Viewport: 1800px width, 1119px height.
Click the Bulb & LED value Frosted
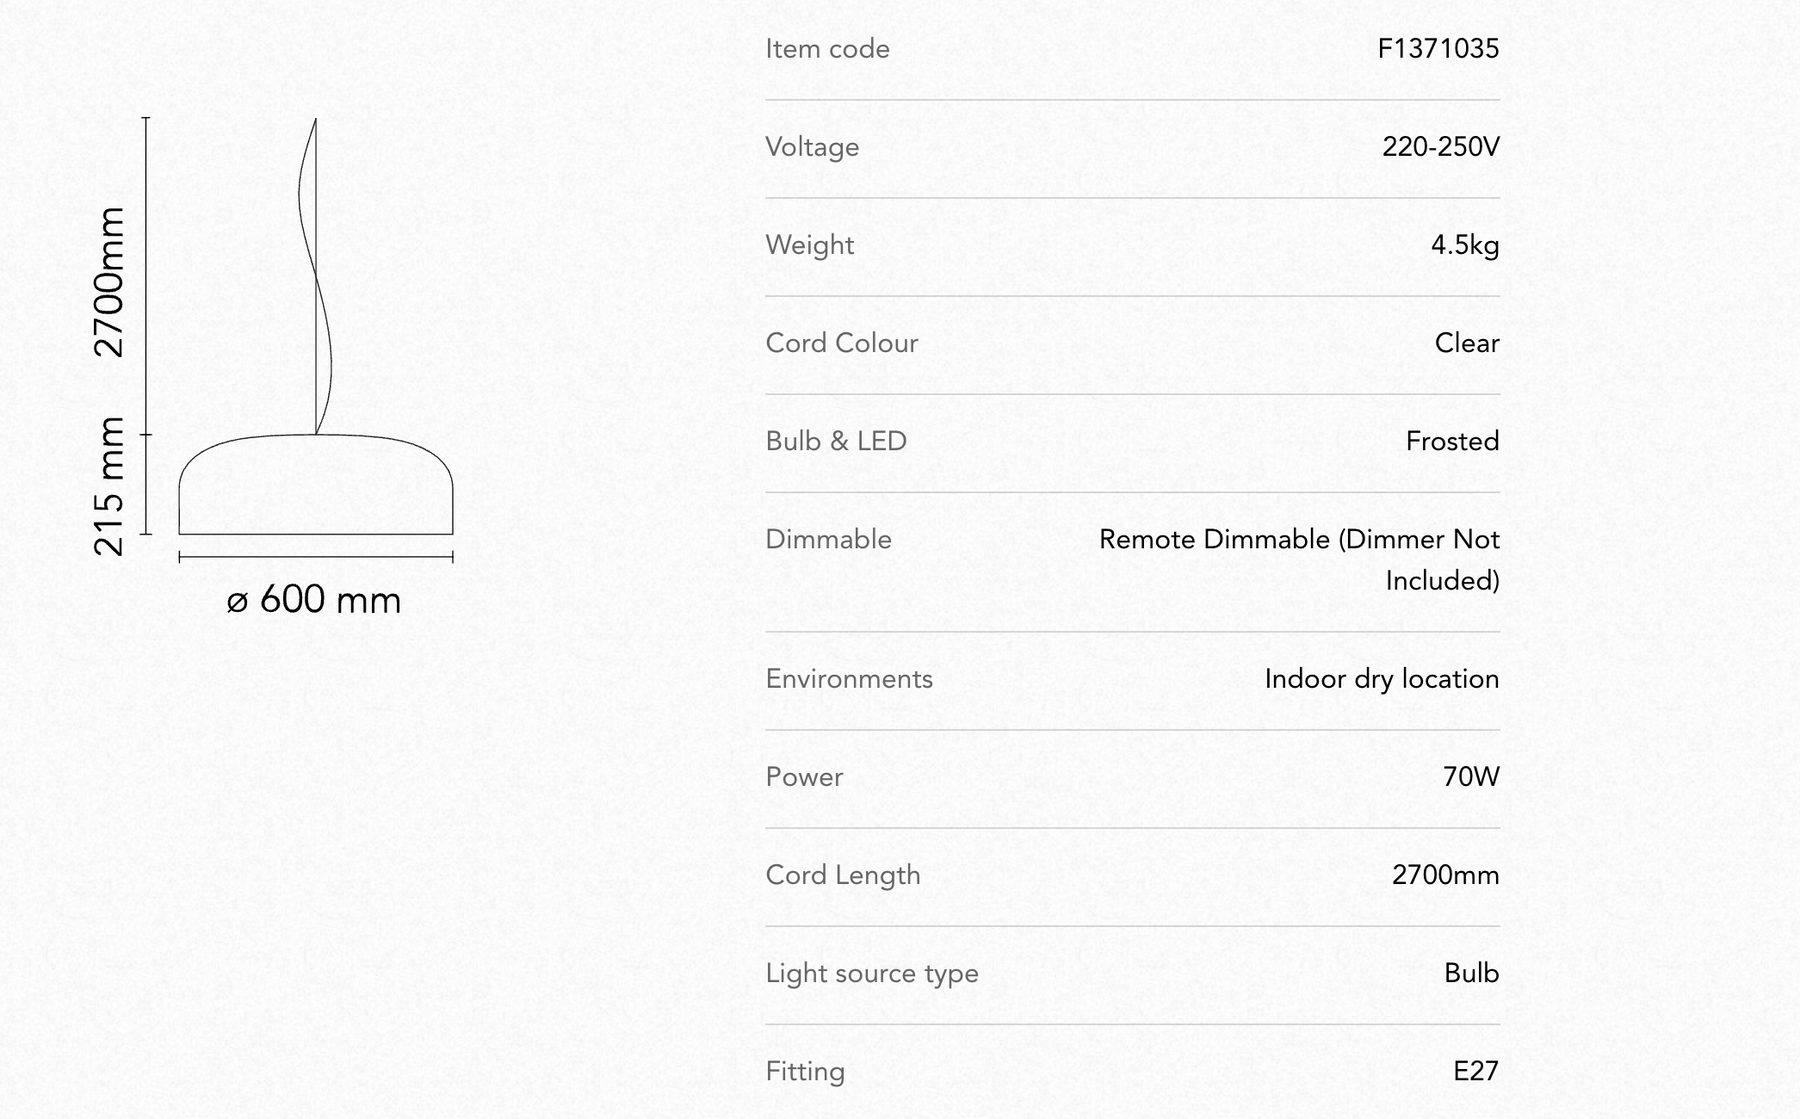[1452, 441]
